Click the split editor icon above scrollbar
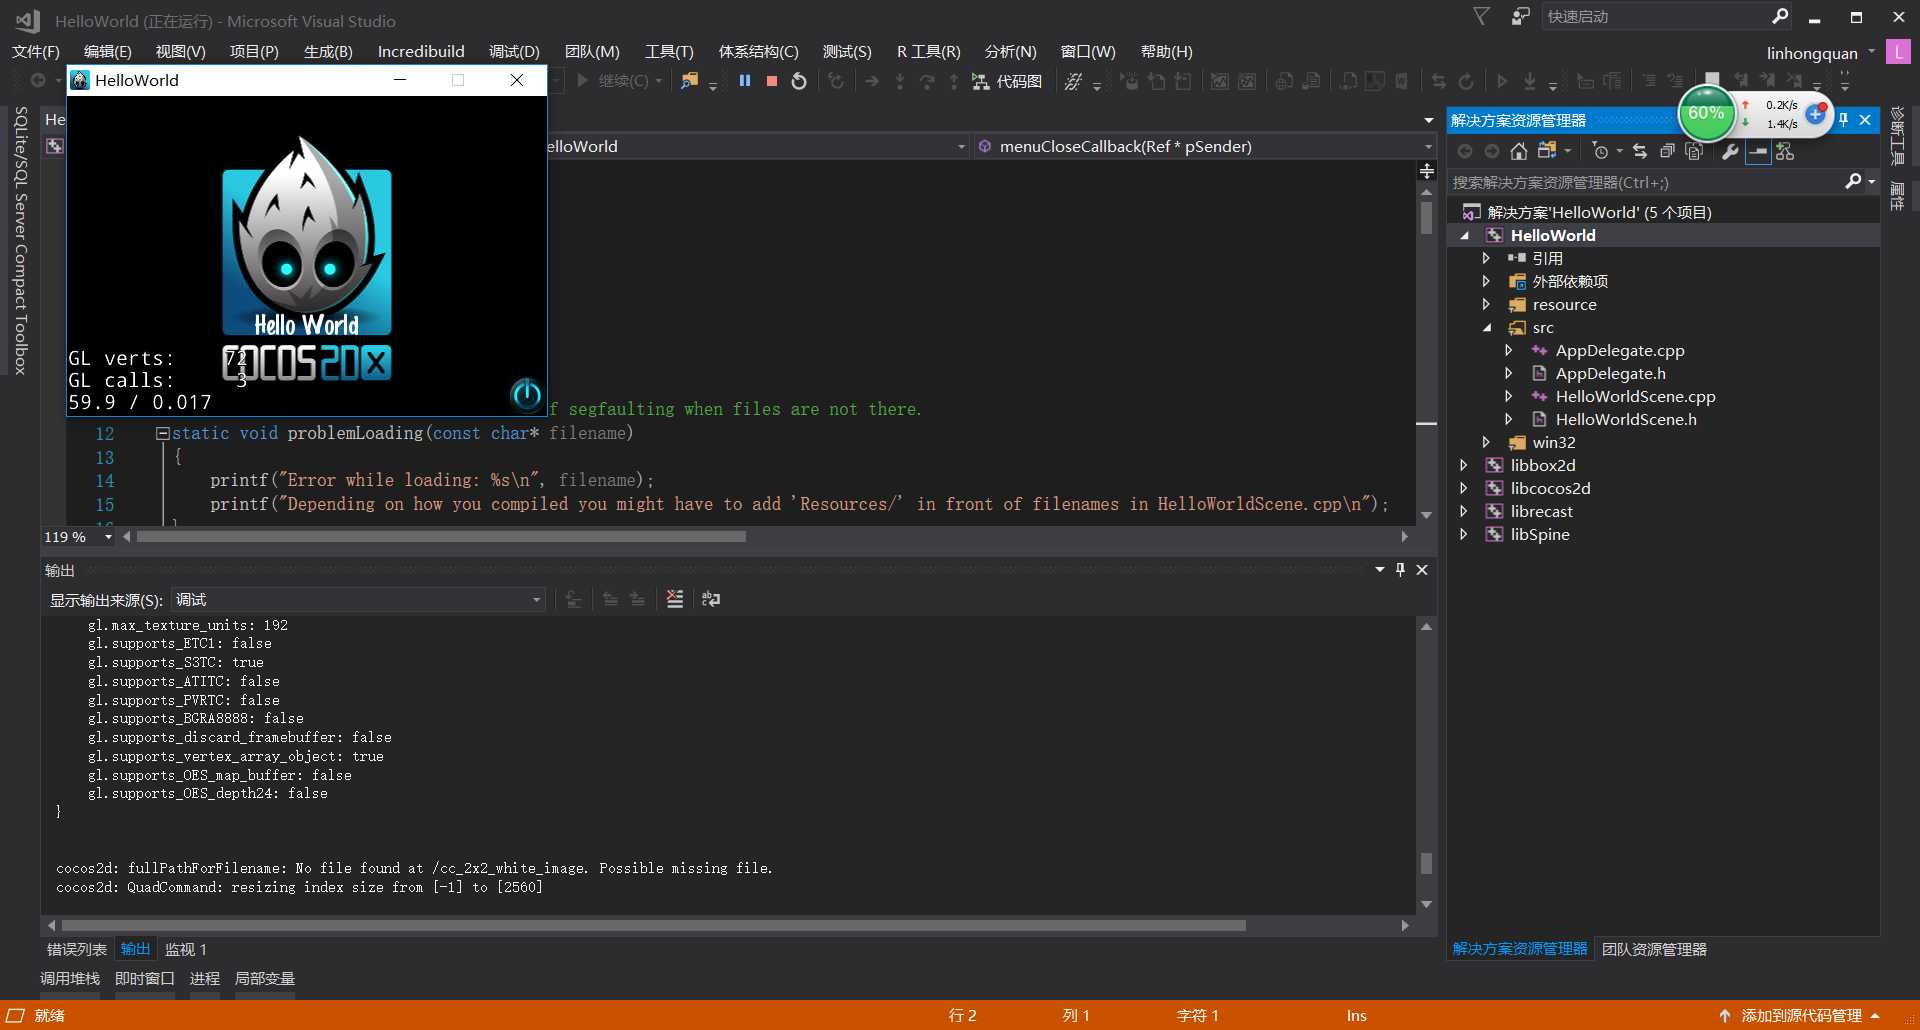This screenshot has height=1030, width=1920. [x=1427, y=172]
